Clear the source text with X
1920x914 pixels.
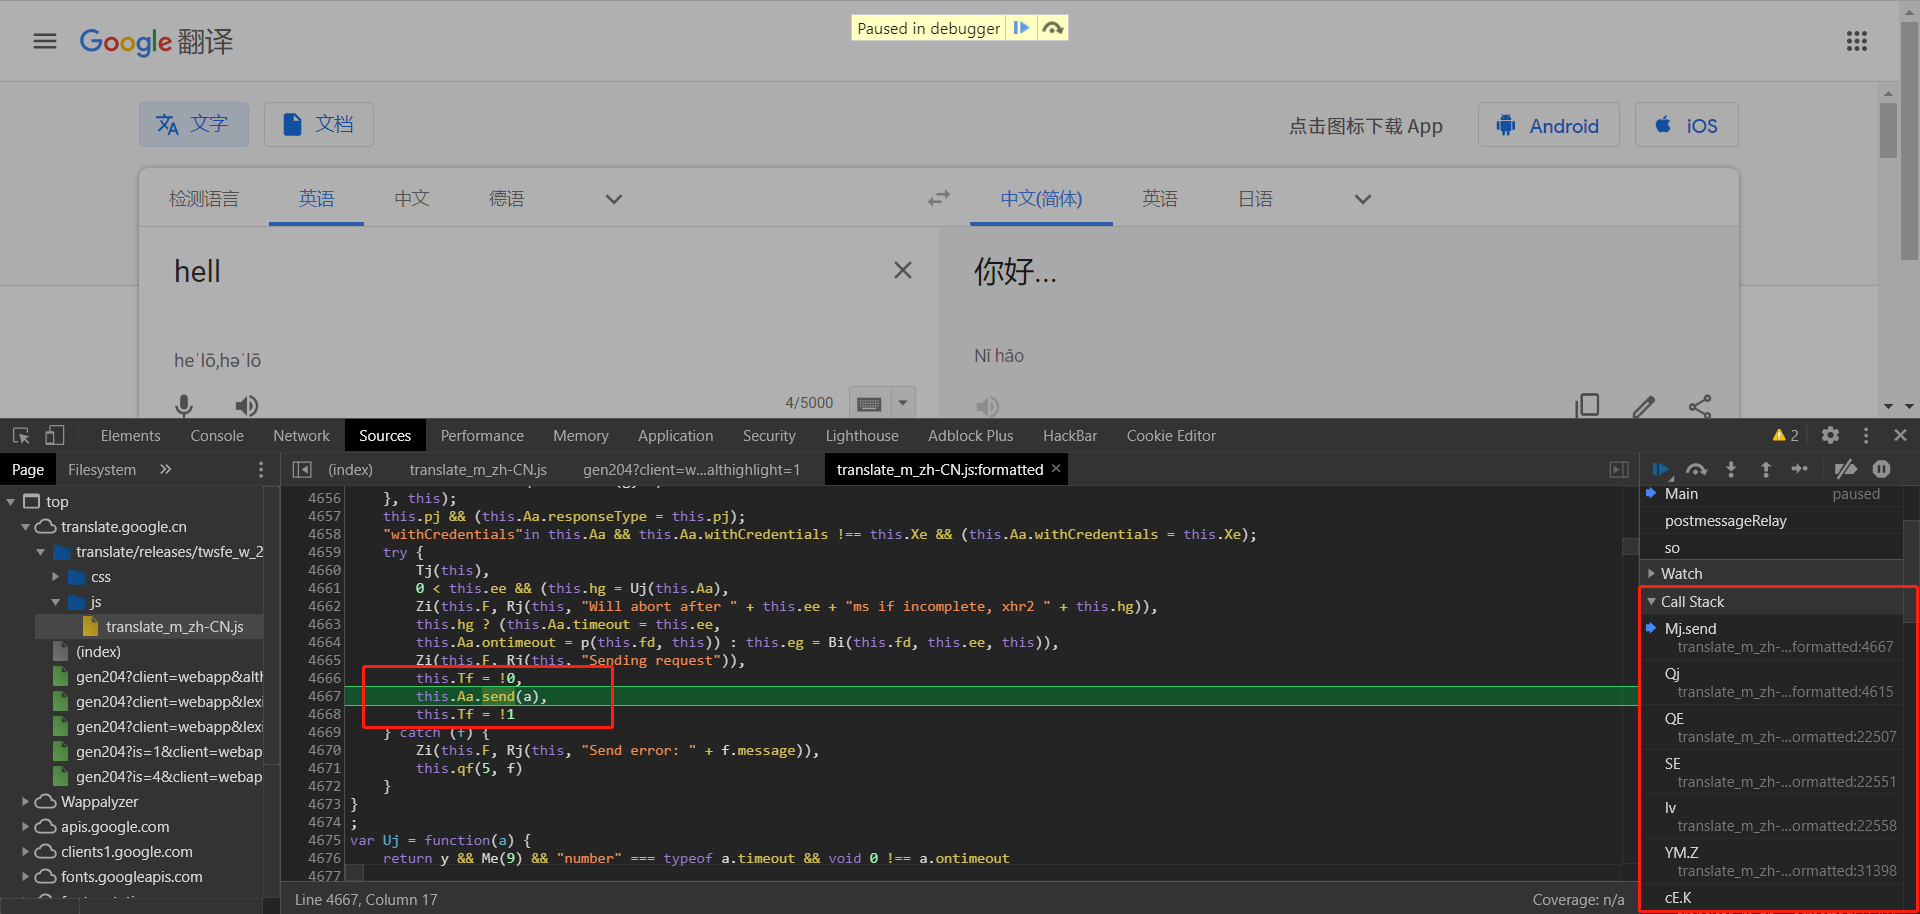902,270
